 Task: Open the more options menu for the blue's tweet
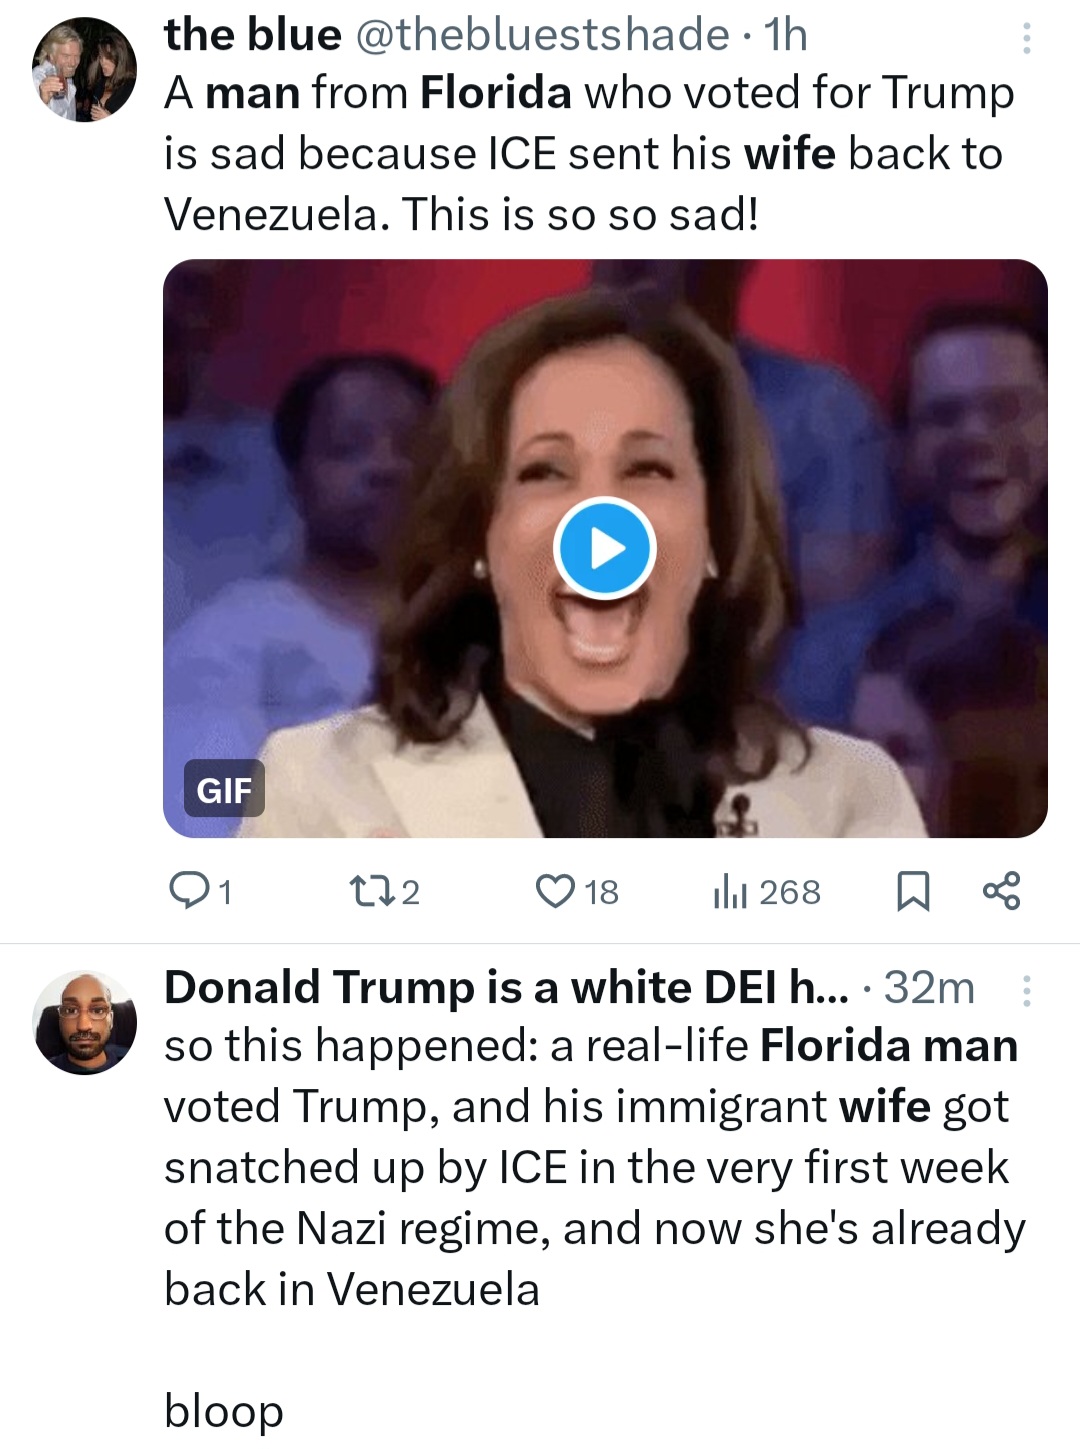click(x=1026, y=38)
